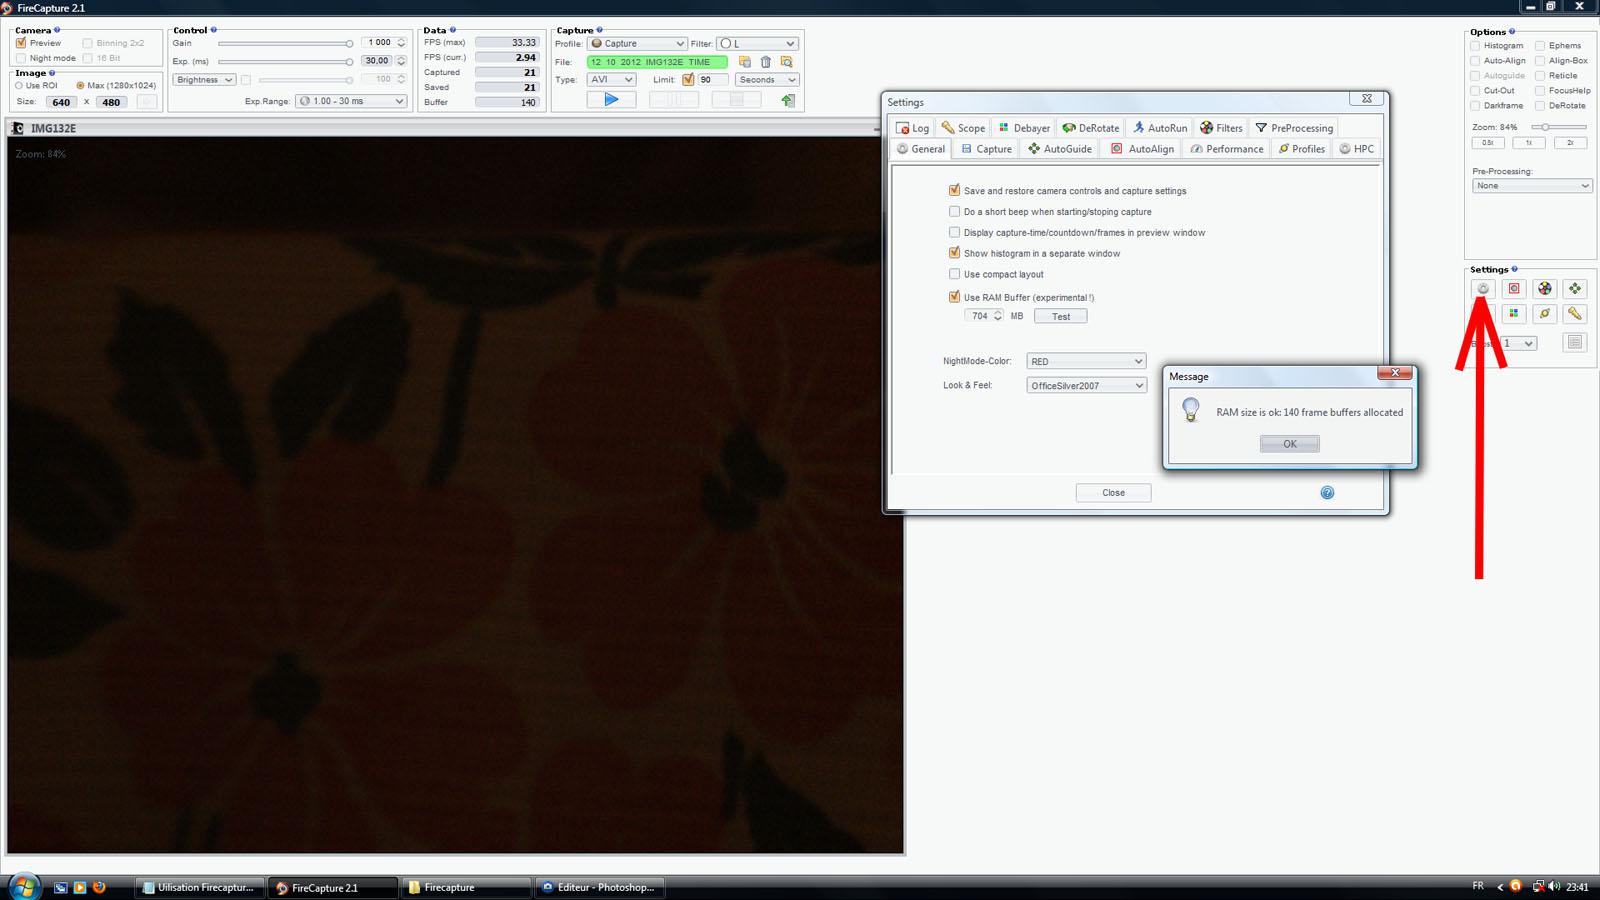Open the planet Profiles settings icon

1545,313
